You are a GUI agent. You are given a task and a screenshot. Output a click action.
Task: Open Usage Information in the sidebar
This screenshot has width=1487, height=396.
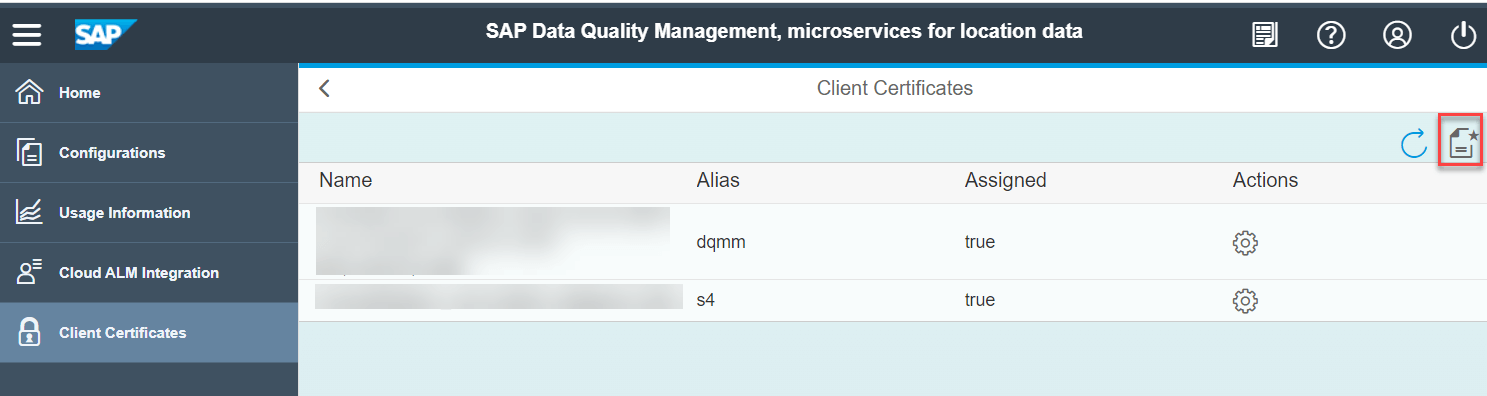(x=149, y=213)
